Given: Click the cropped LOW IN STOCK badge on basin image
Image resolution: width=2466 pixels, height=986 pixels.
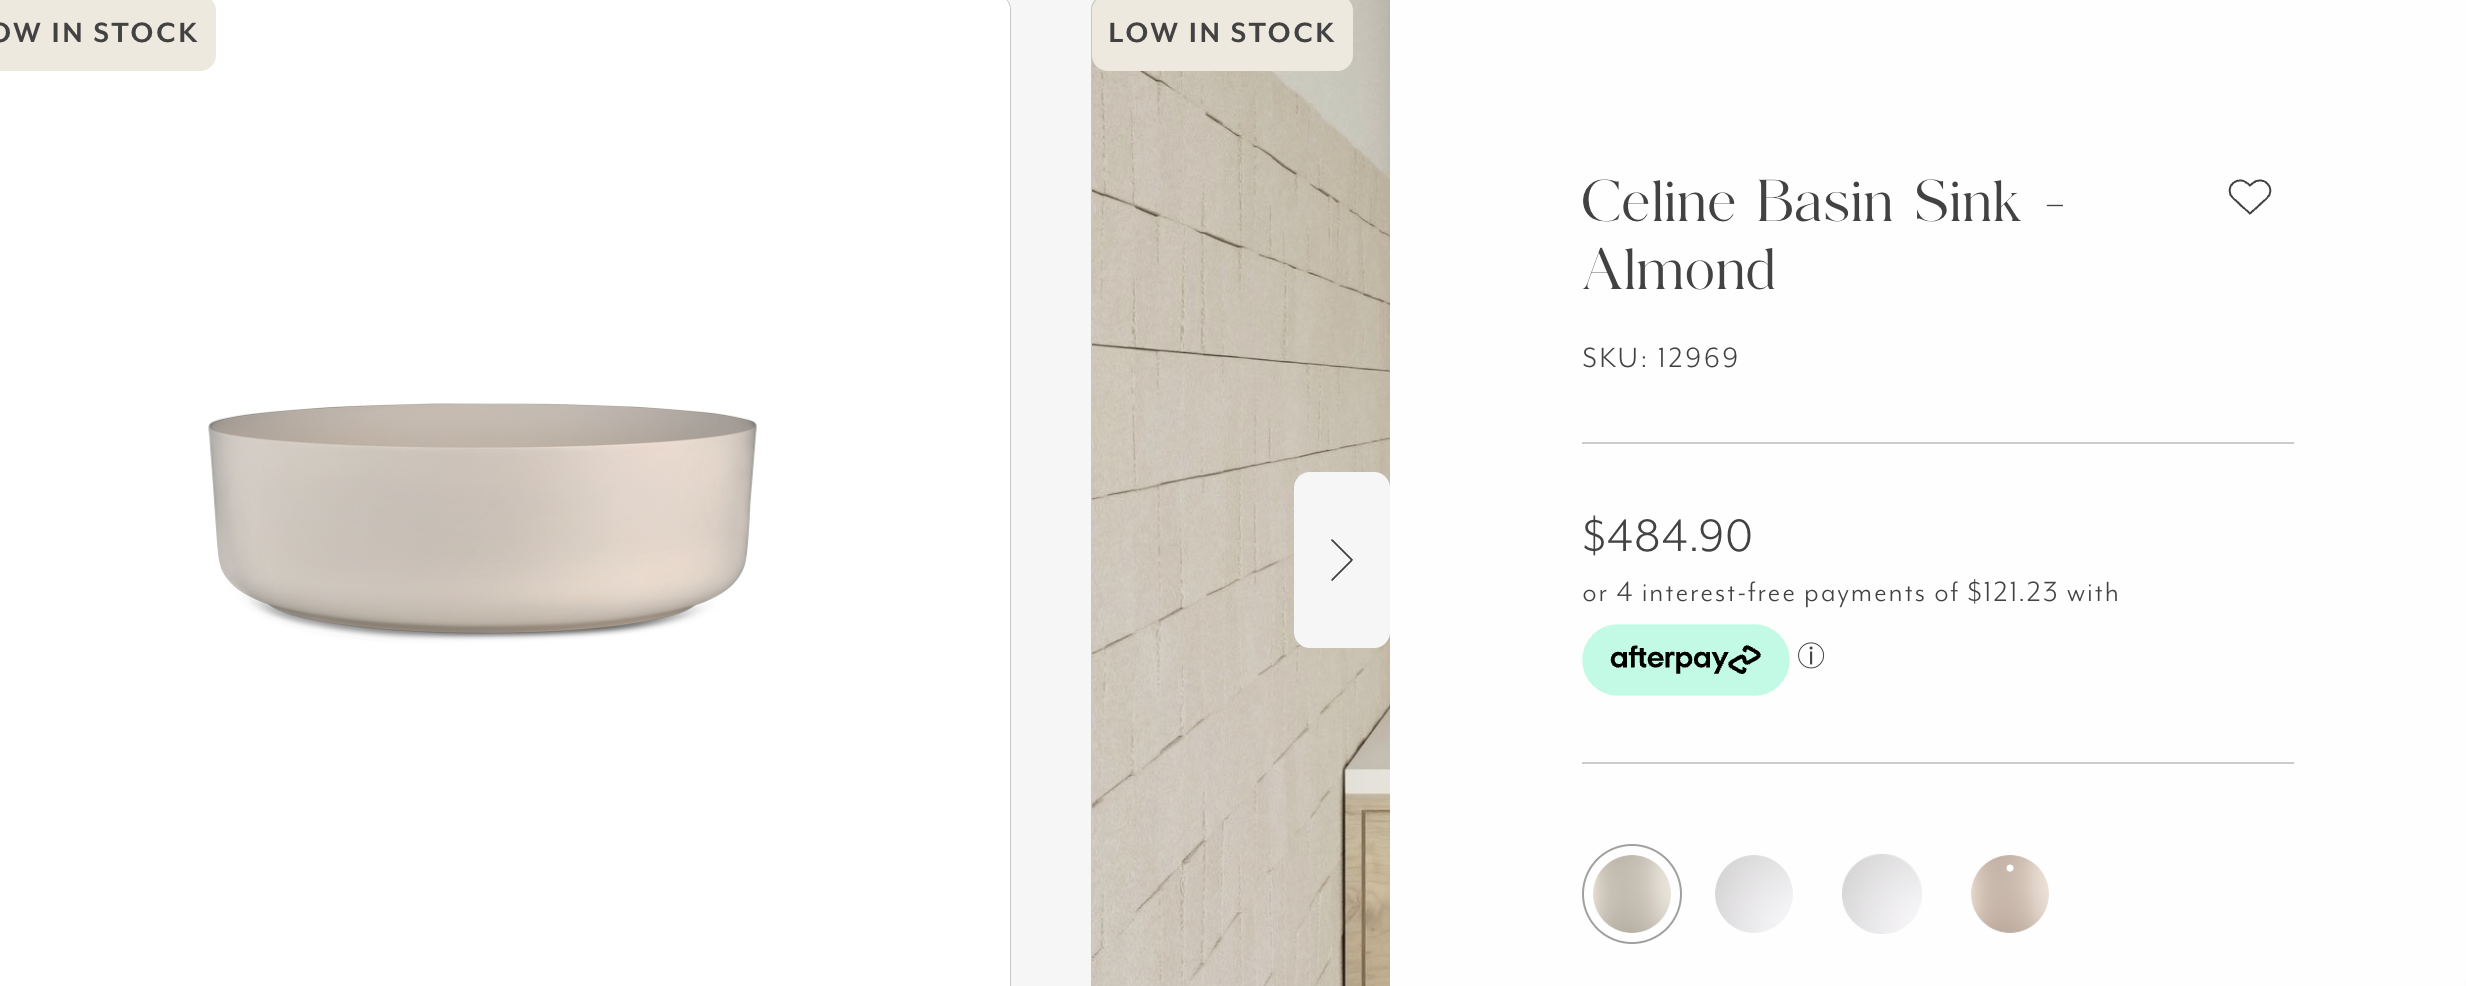Looking at the screenshot, I should click(x=100, y=33).
